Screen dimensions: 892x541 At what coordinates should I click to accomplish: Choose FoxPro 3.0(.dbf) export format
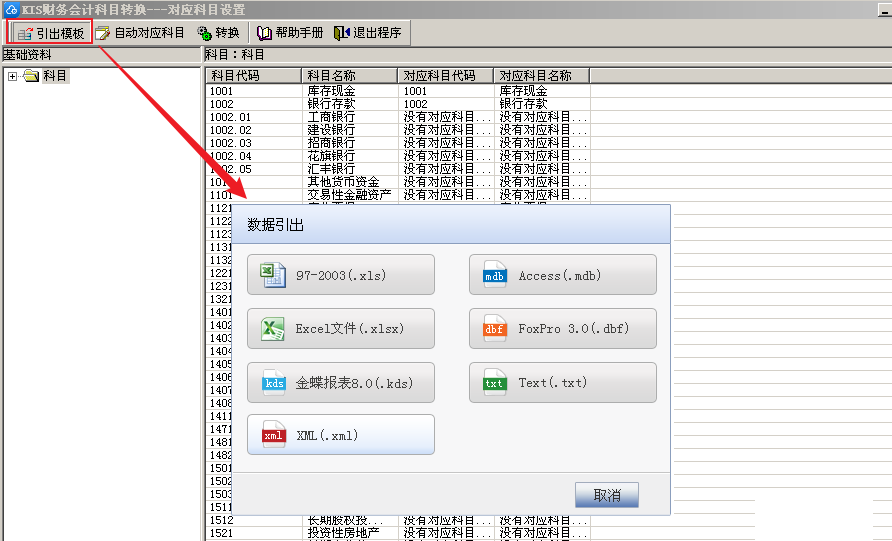click(562, 328)
